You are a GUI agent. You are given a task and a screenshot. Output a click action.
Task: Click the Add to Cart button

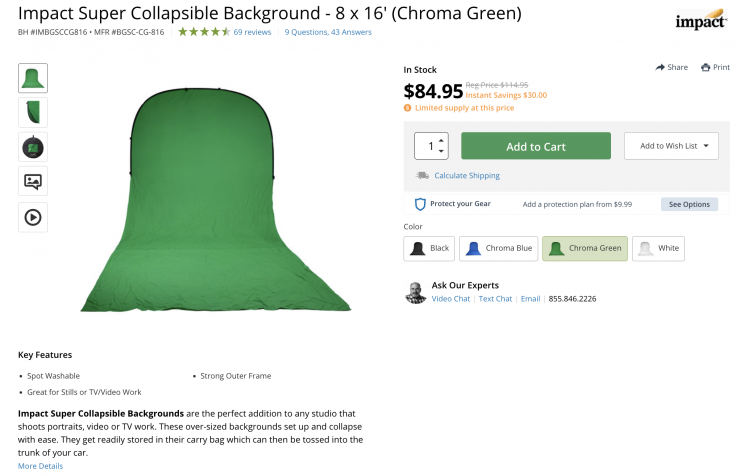(536, 146)
